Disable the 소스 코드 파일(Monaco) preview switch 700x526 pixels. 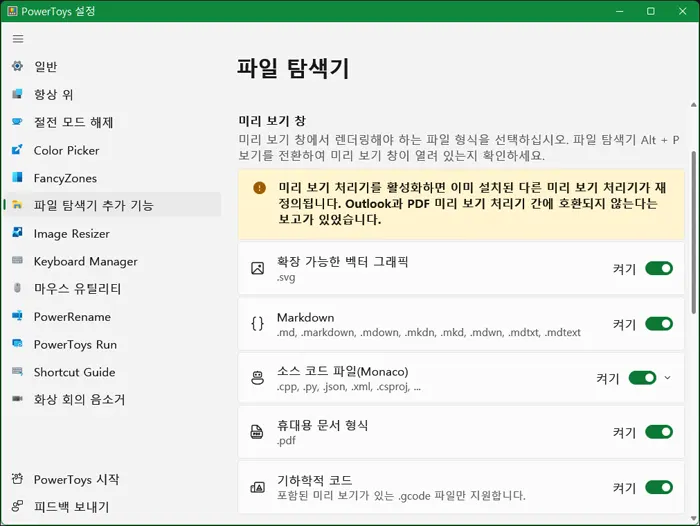pos(642,378)
